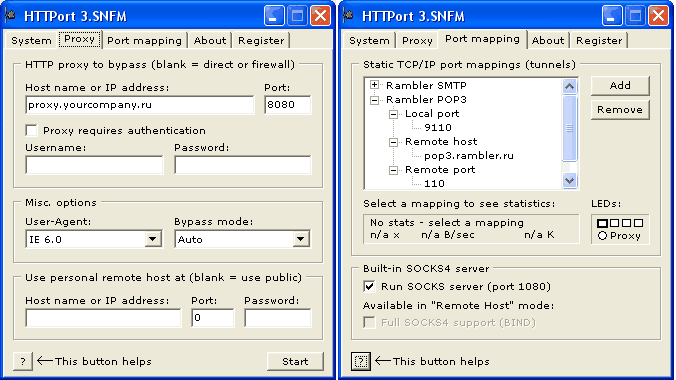Open Register tab in left window
The height and width of the screenshot is (380, 676).
click(x=261, y=41)
